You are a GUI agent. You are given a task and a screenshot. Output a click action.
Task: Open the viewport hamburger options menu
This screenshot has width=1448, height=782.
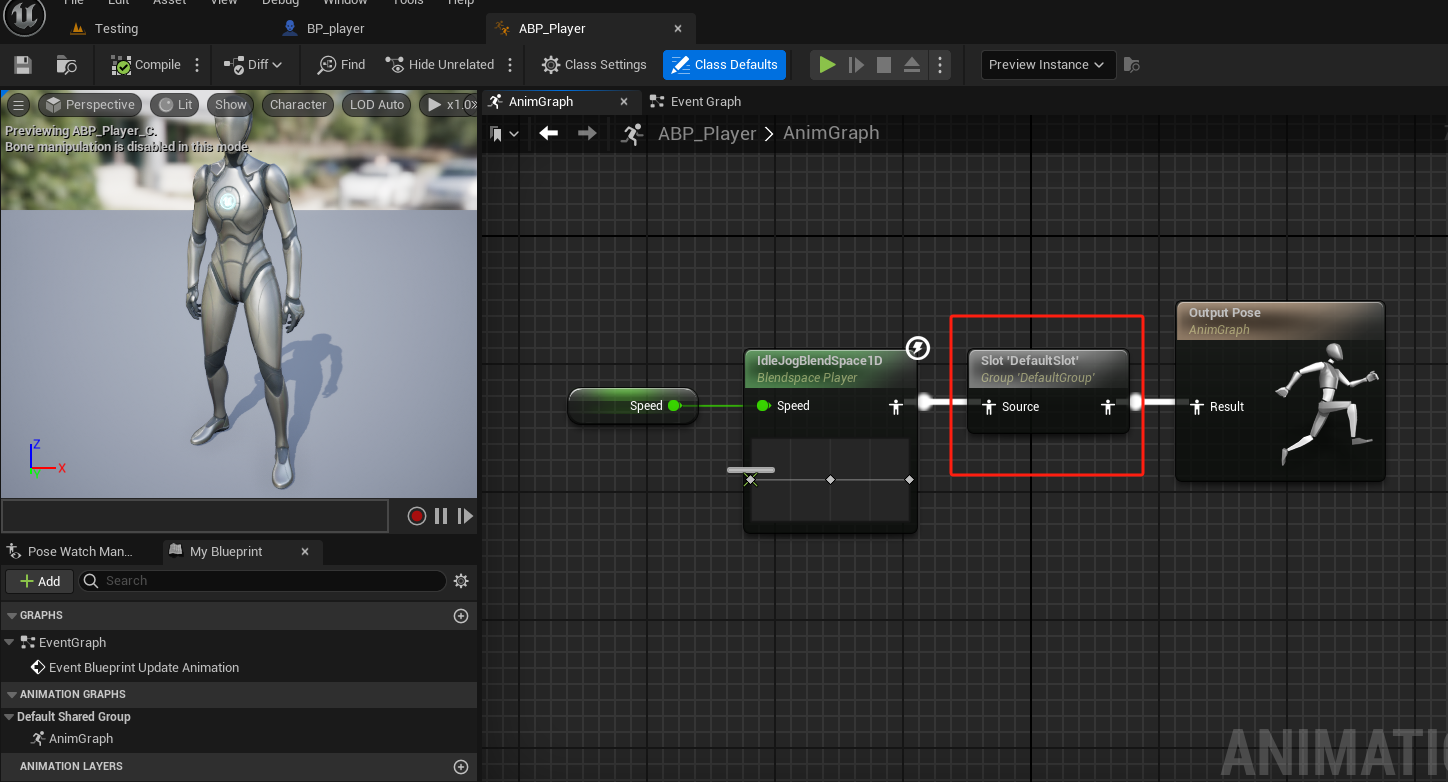[x=18, y=105]
